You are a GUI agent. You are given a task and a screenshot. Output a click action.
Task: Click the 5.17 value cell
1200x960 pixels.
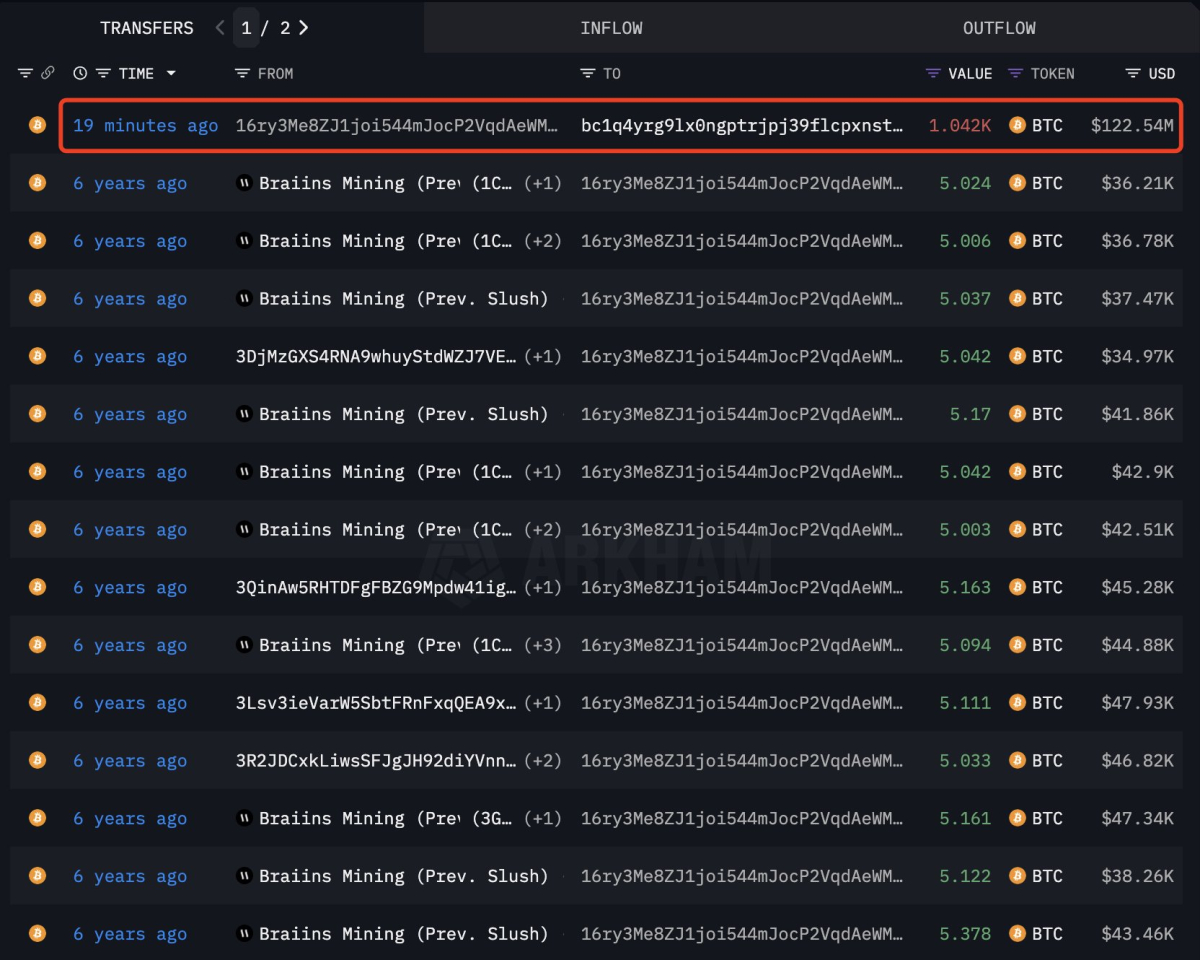tap(971, 414)
